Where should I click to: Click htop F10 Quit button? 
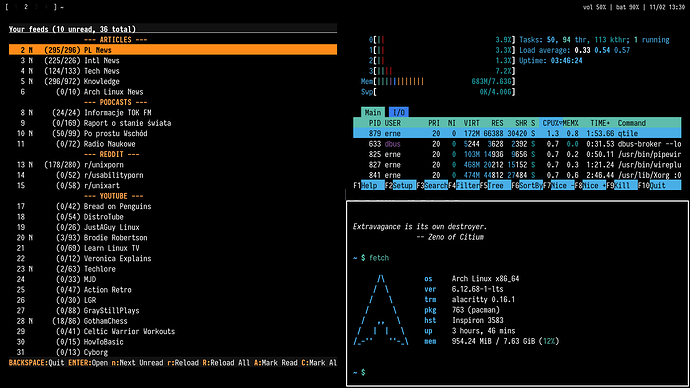pyautogui.click(x=659, y=186)
